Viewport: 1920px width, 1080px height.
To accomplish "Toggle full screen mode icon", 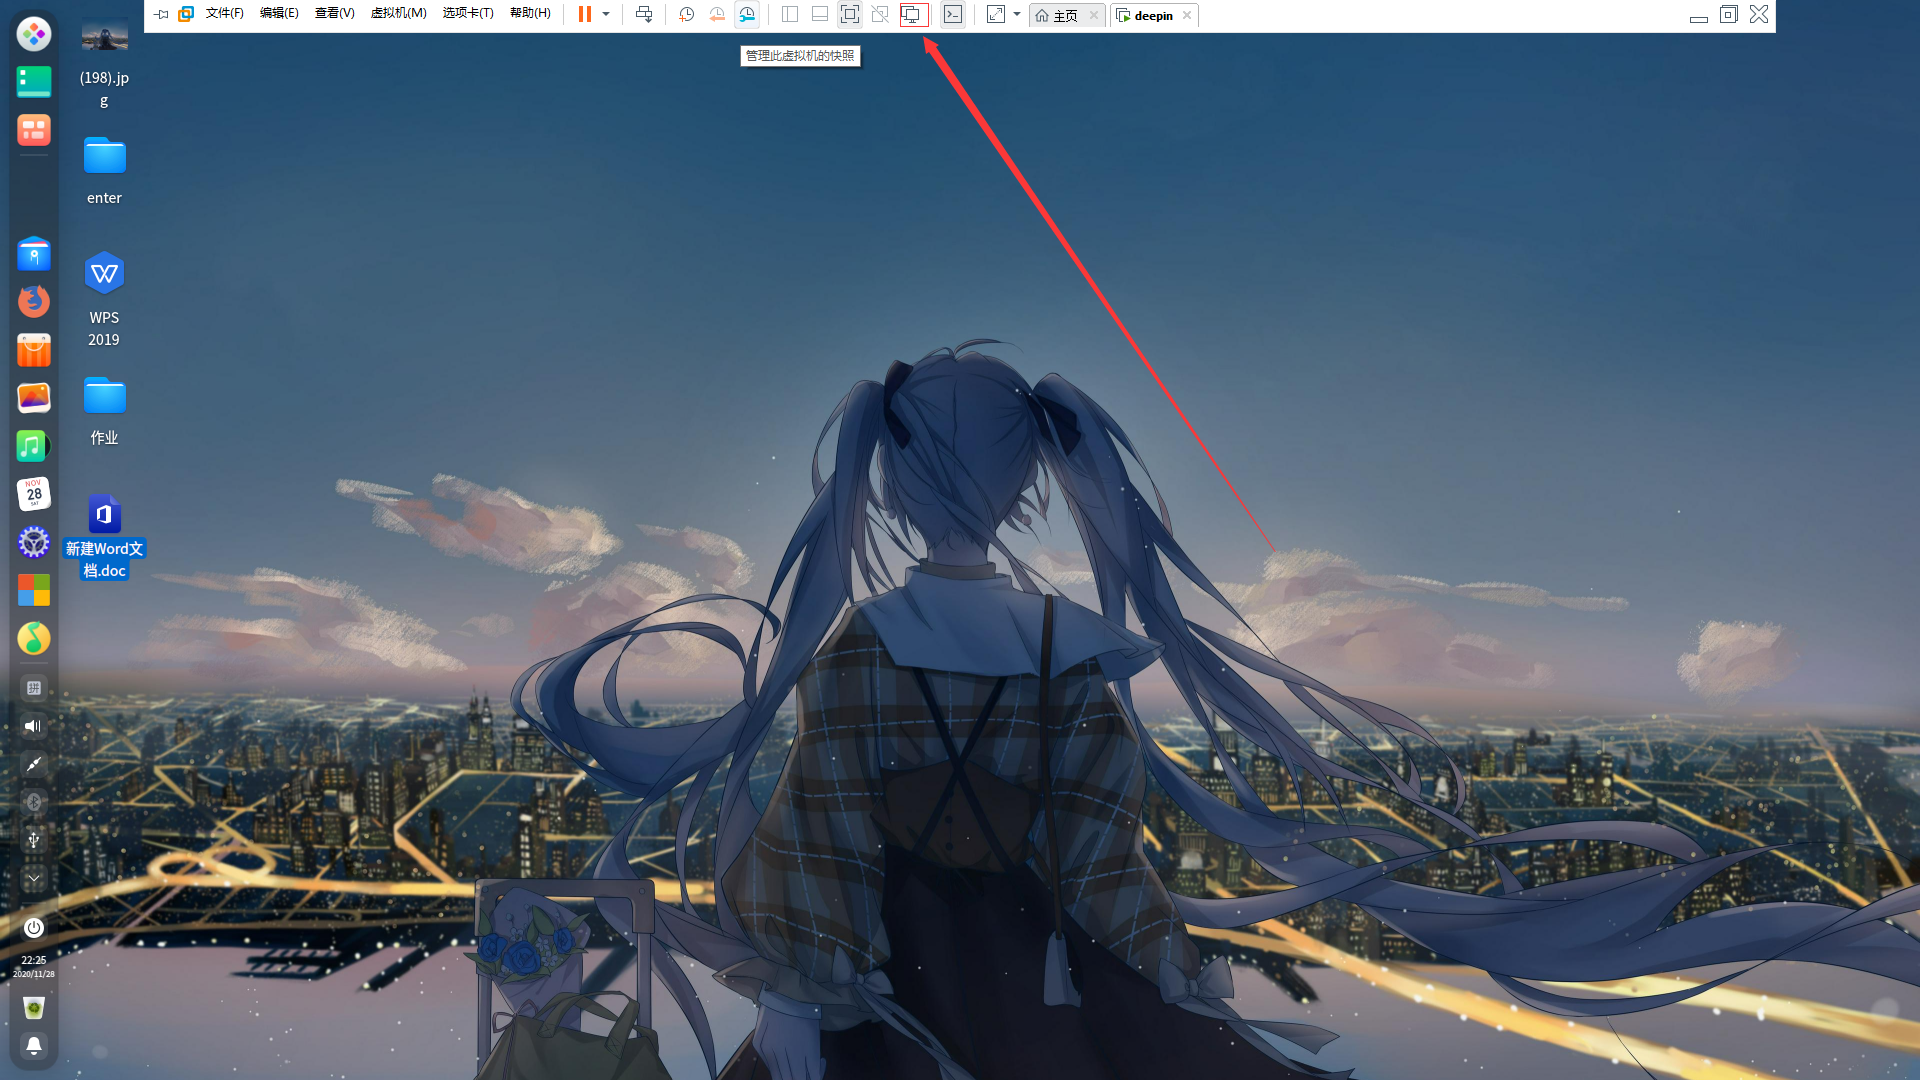I will (850, 14).
